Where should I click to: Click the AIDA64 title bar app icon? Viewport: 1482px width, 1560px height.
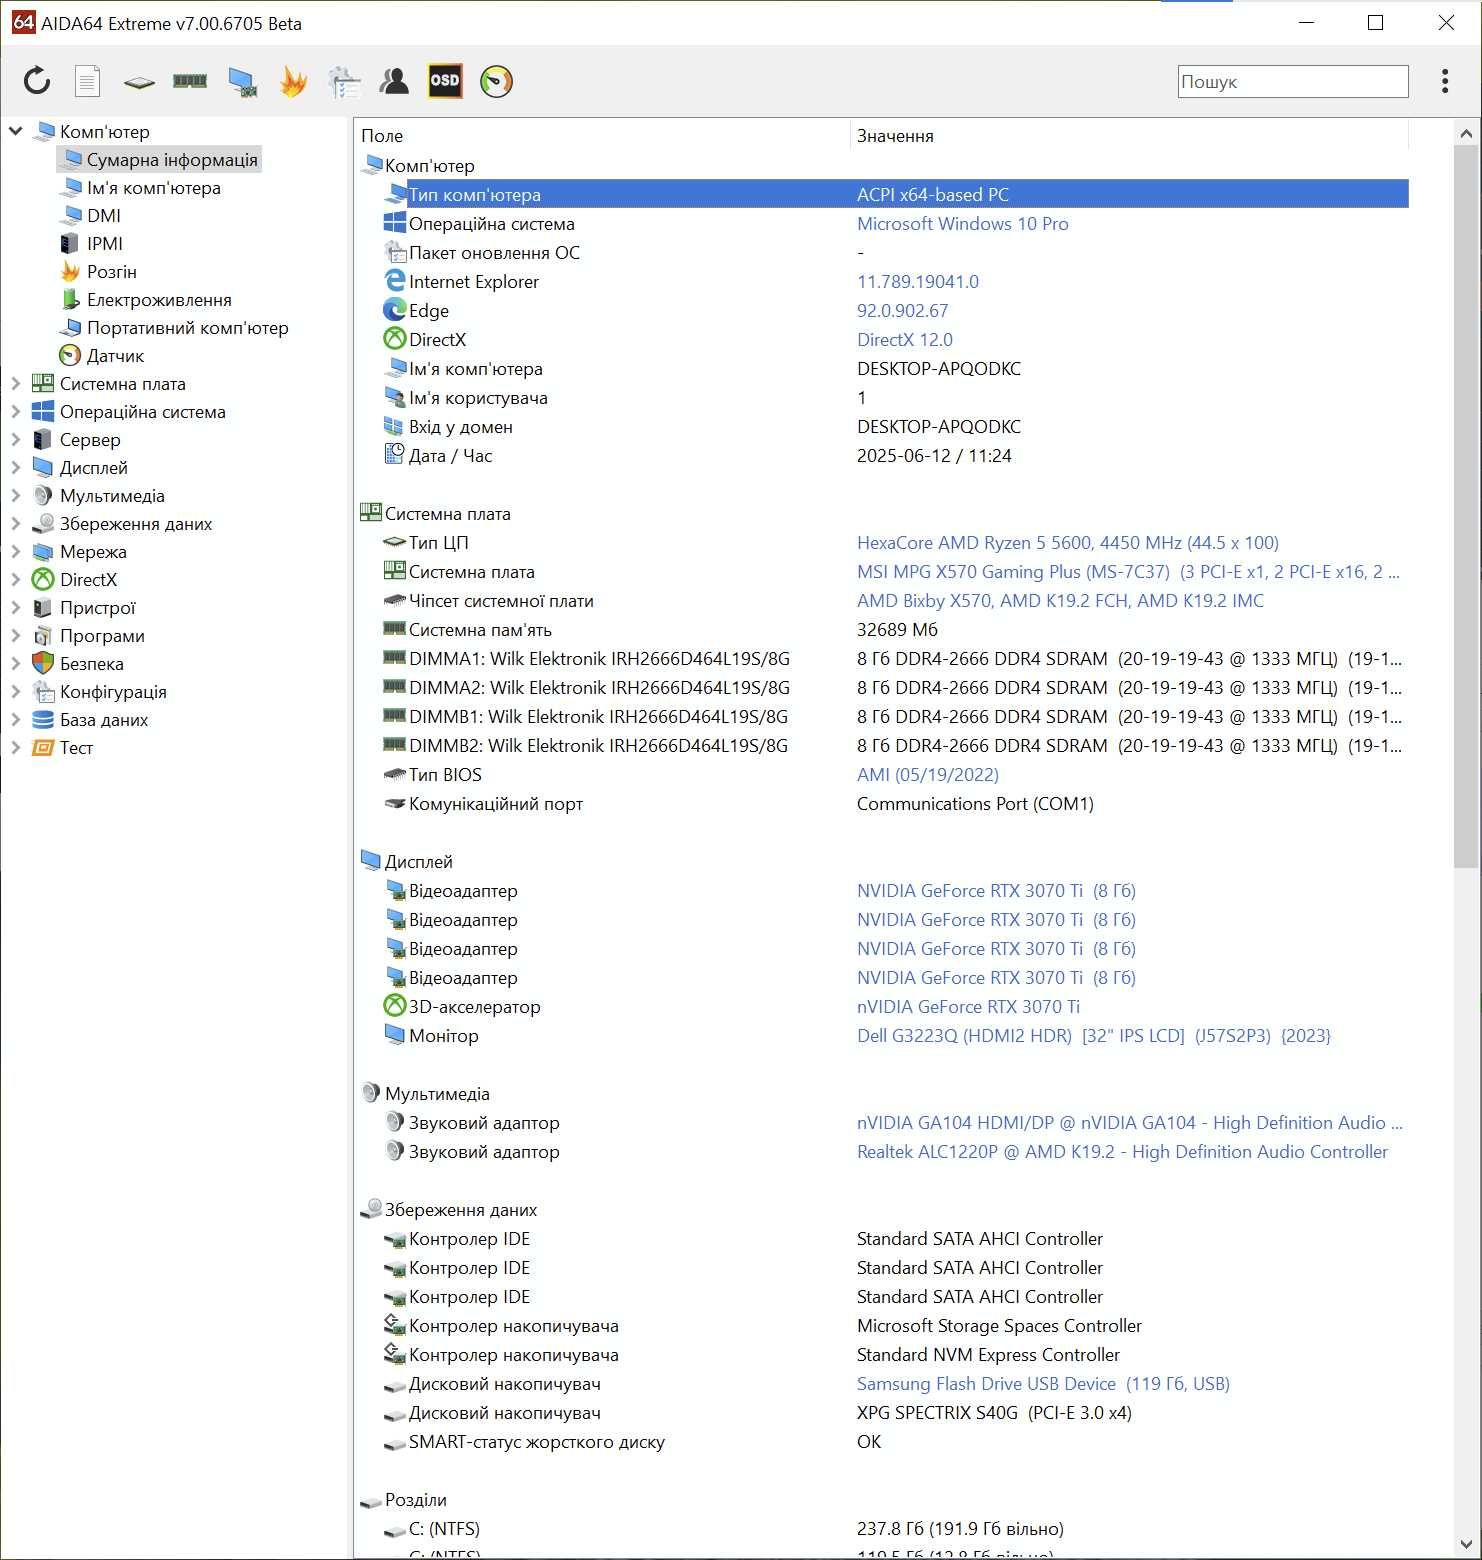pyautogui.click(x=23, y=22)
